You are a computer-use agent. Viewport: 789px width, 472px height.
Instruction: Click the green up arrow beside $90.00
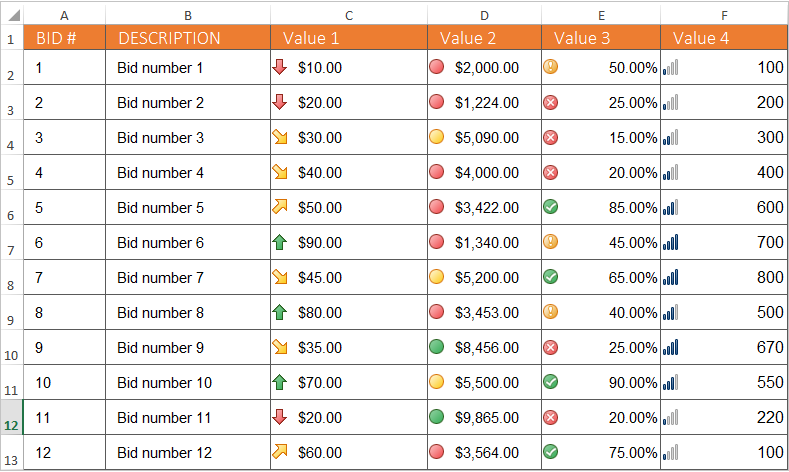click(x=279, y=242)
